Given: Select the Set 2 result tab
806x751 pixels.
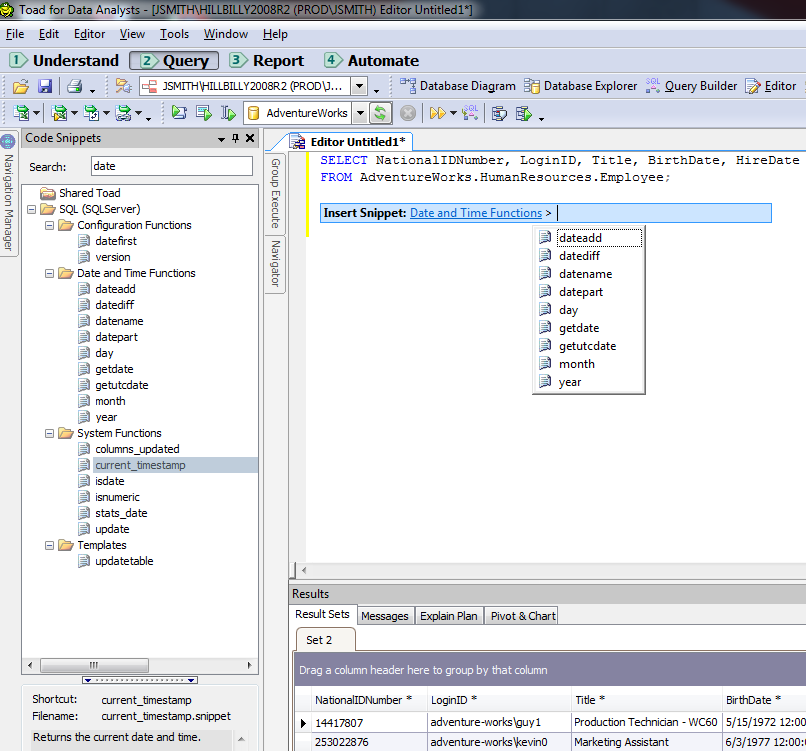Looking at the screenshot, I should 324,640.
